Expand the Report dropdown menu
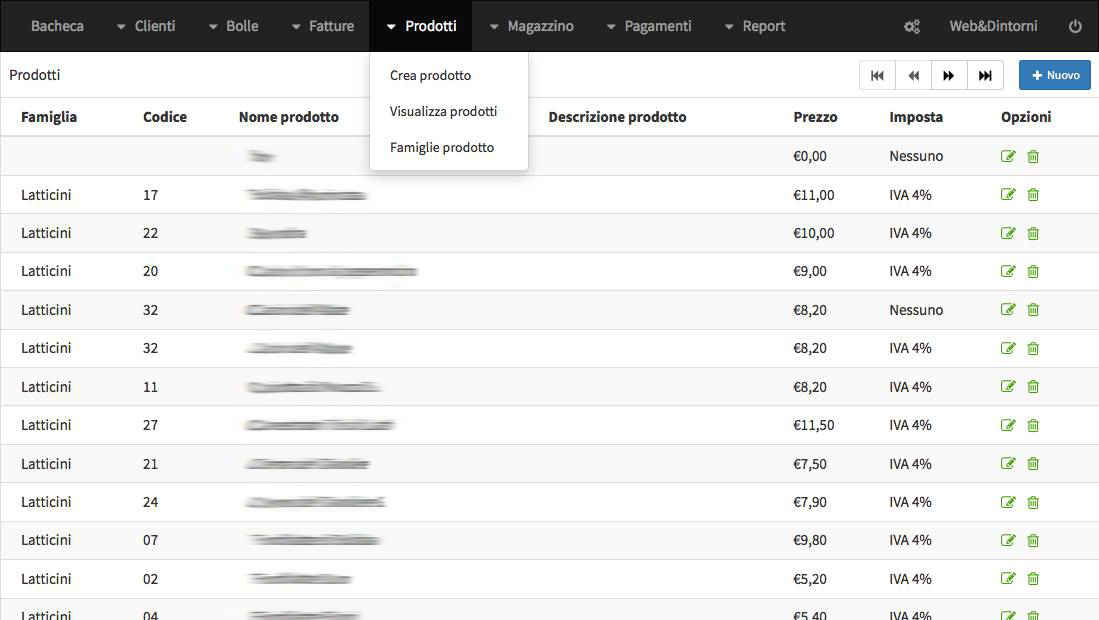 point(755,26)
